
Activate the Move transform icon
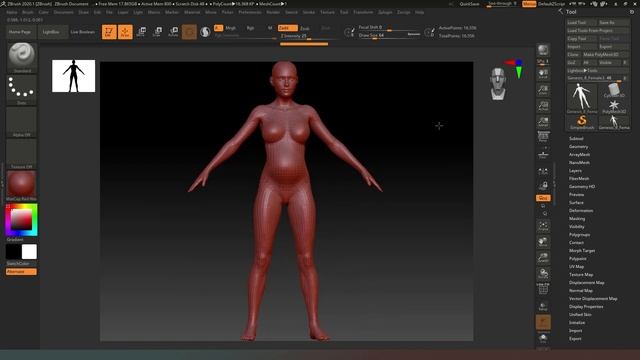coord(141,32)
